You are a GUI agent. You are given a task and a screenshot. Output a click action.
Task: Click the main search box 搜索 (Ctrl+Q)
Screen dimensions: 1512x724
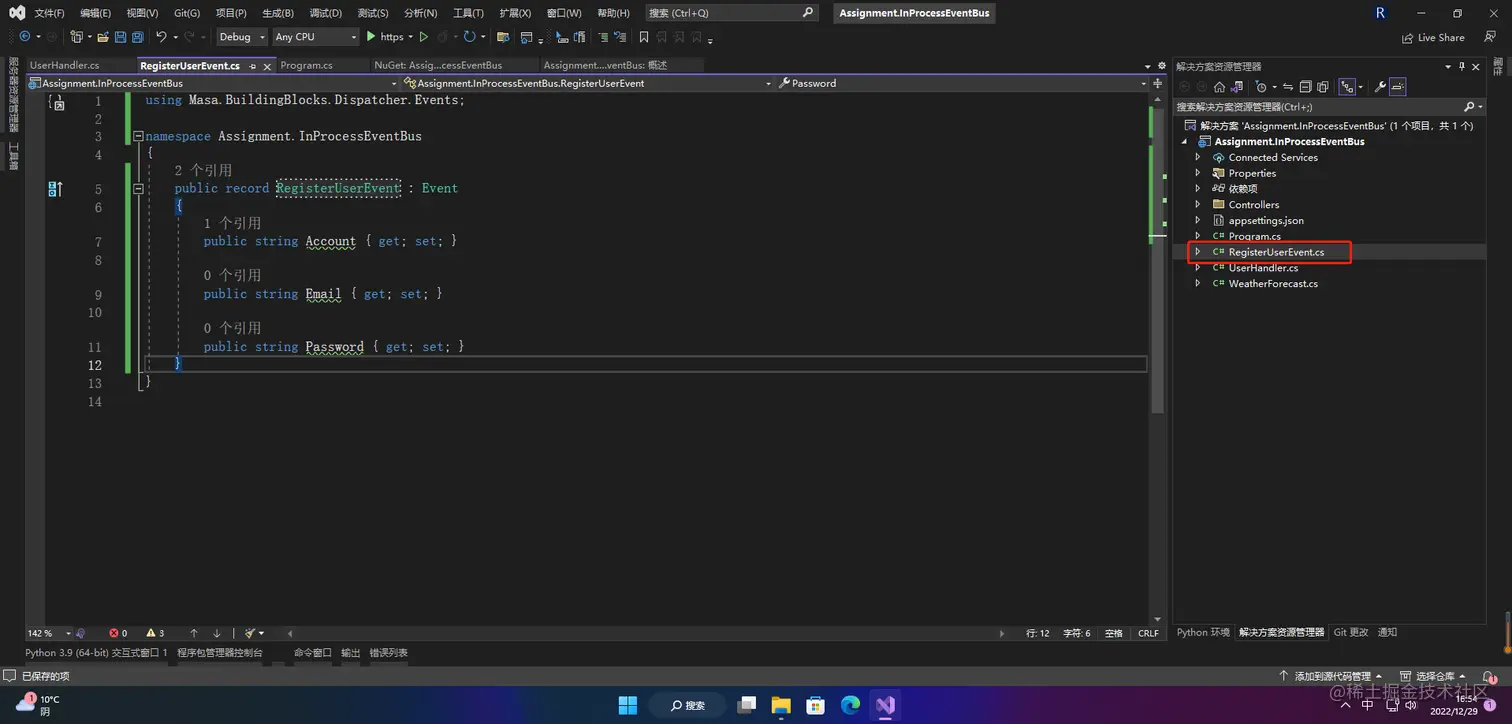pyautogui.click(x=730, y=13)
